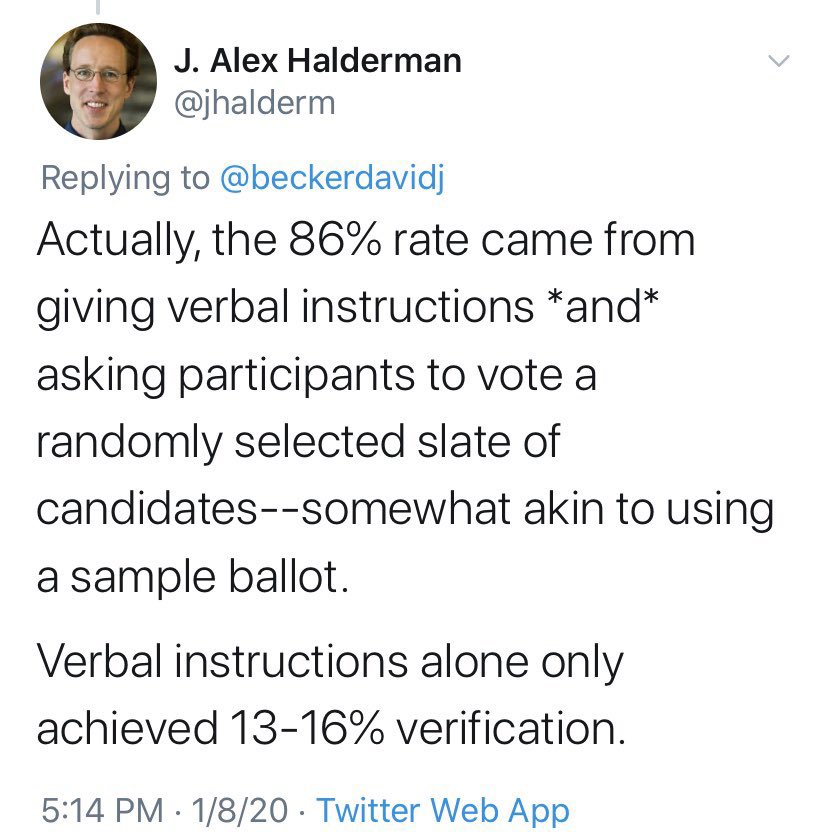Click the Twitter Web App source link

pos(443,810)
